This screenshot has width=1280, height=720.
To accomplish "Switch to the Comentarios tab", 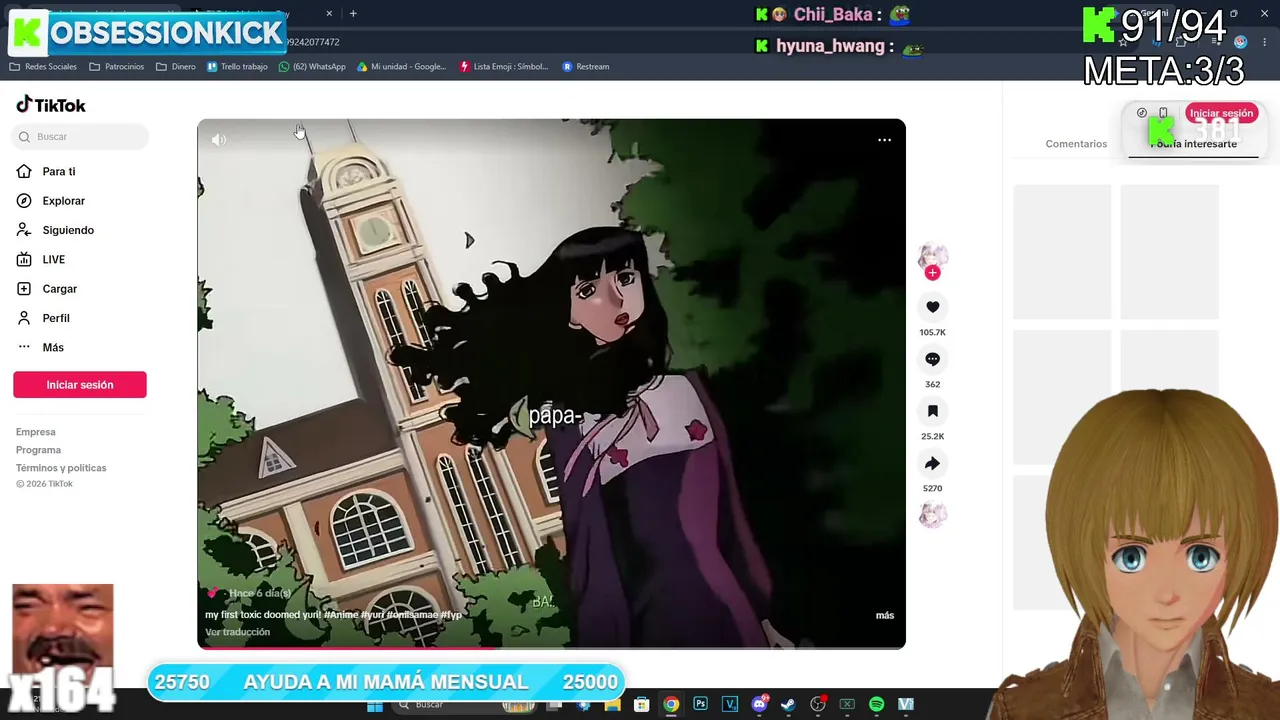I will coord(1076,144).
